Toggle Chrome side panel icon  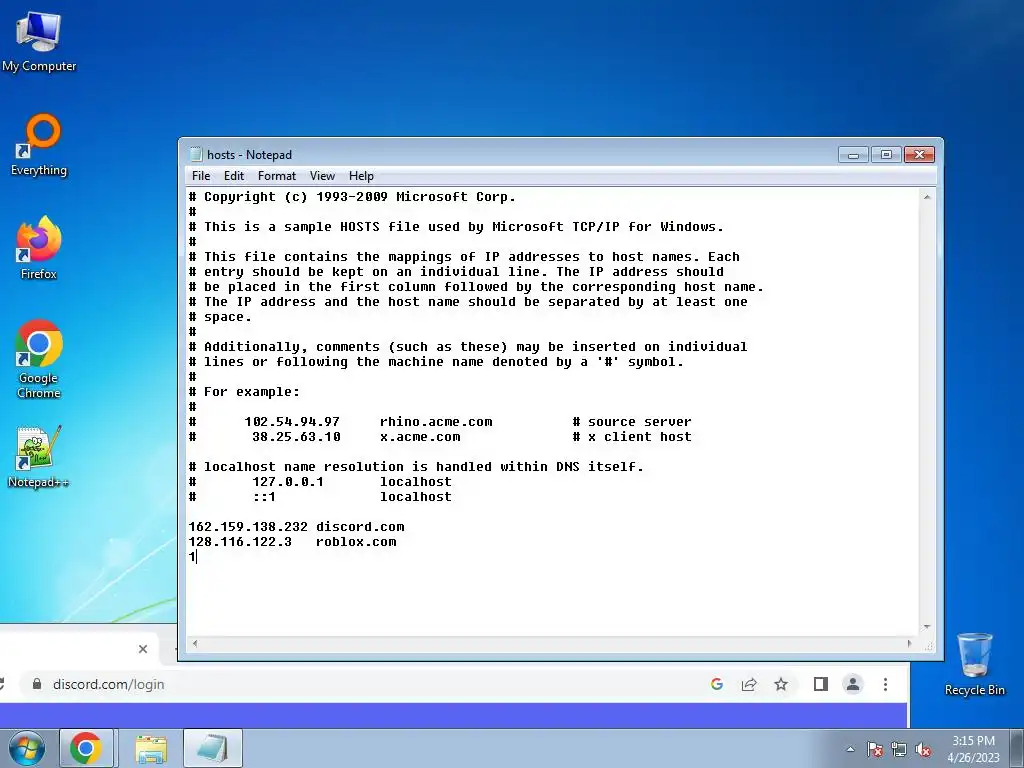pyautogui.click(x=821, y=684)
